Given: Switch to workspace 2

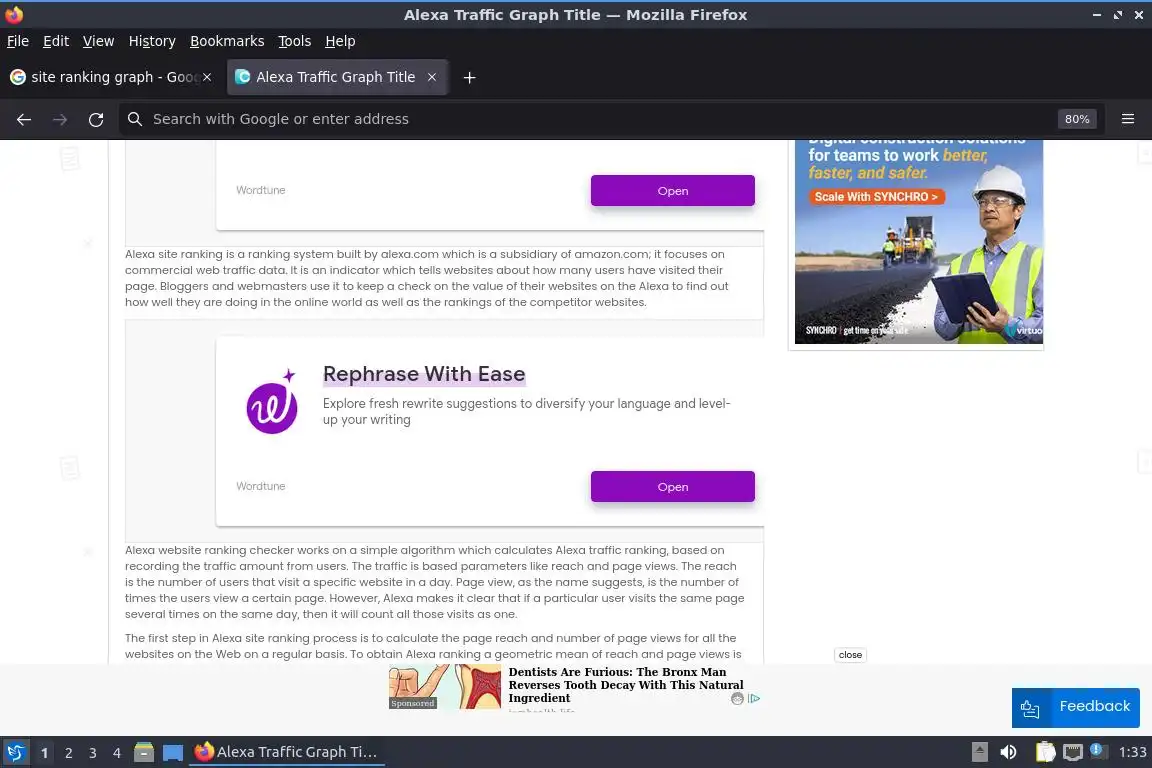Looking at the screenshot, I should point(69,753).
